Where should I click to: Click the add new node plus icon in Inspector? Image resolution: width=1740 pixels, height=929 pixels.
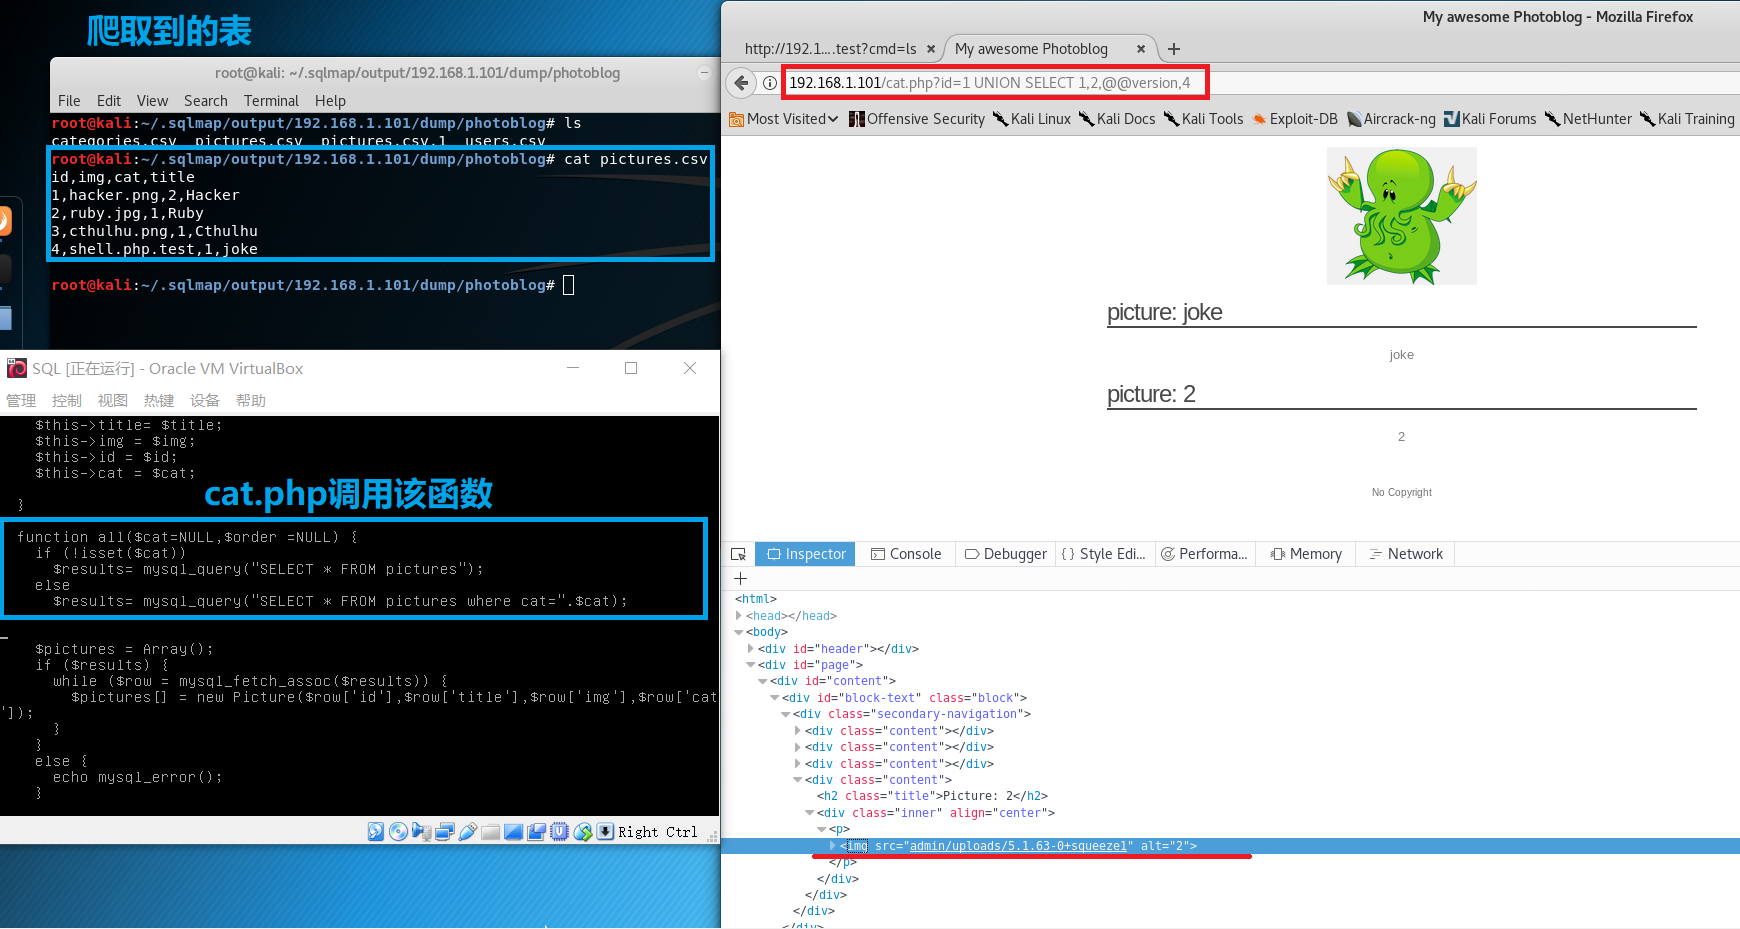coord(741,579)
